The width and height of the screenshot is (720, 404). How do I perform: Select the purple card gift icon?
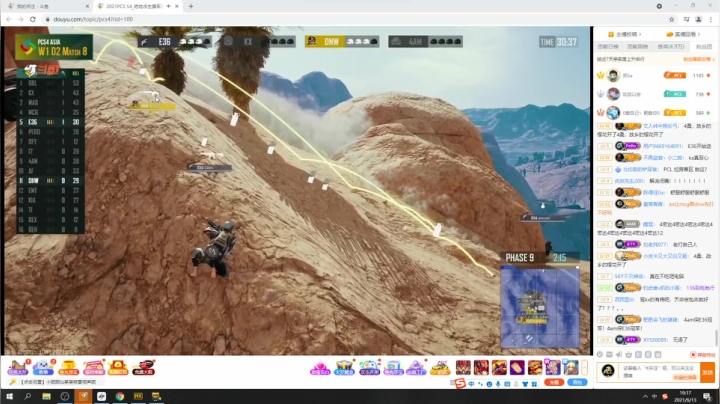point(517,367)
